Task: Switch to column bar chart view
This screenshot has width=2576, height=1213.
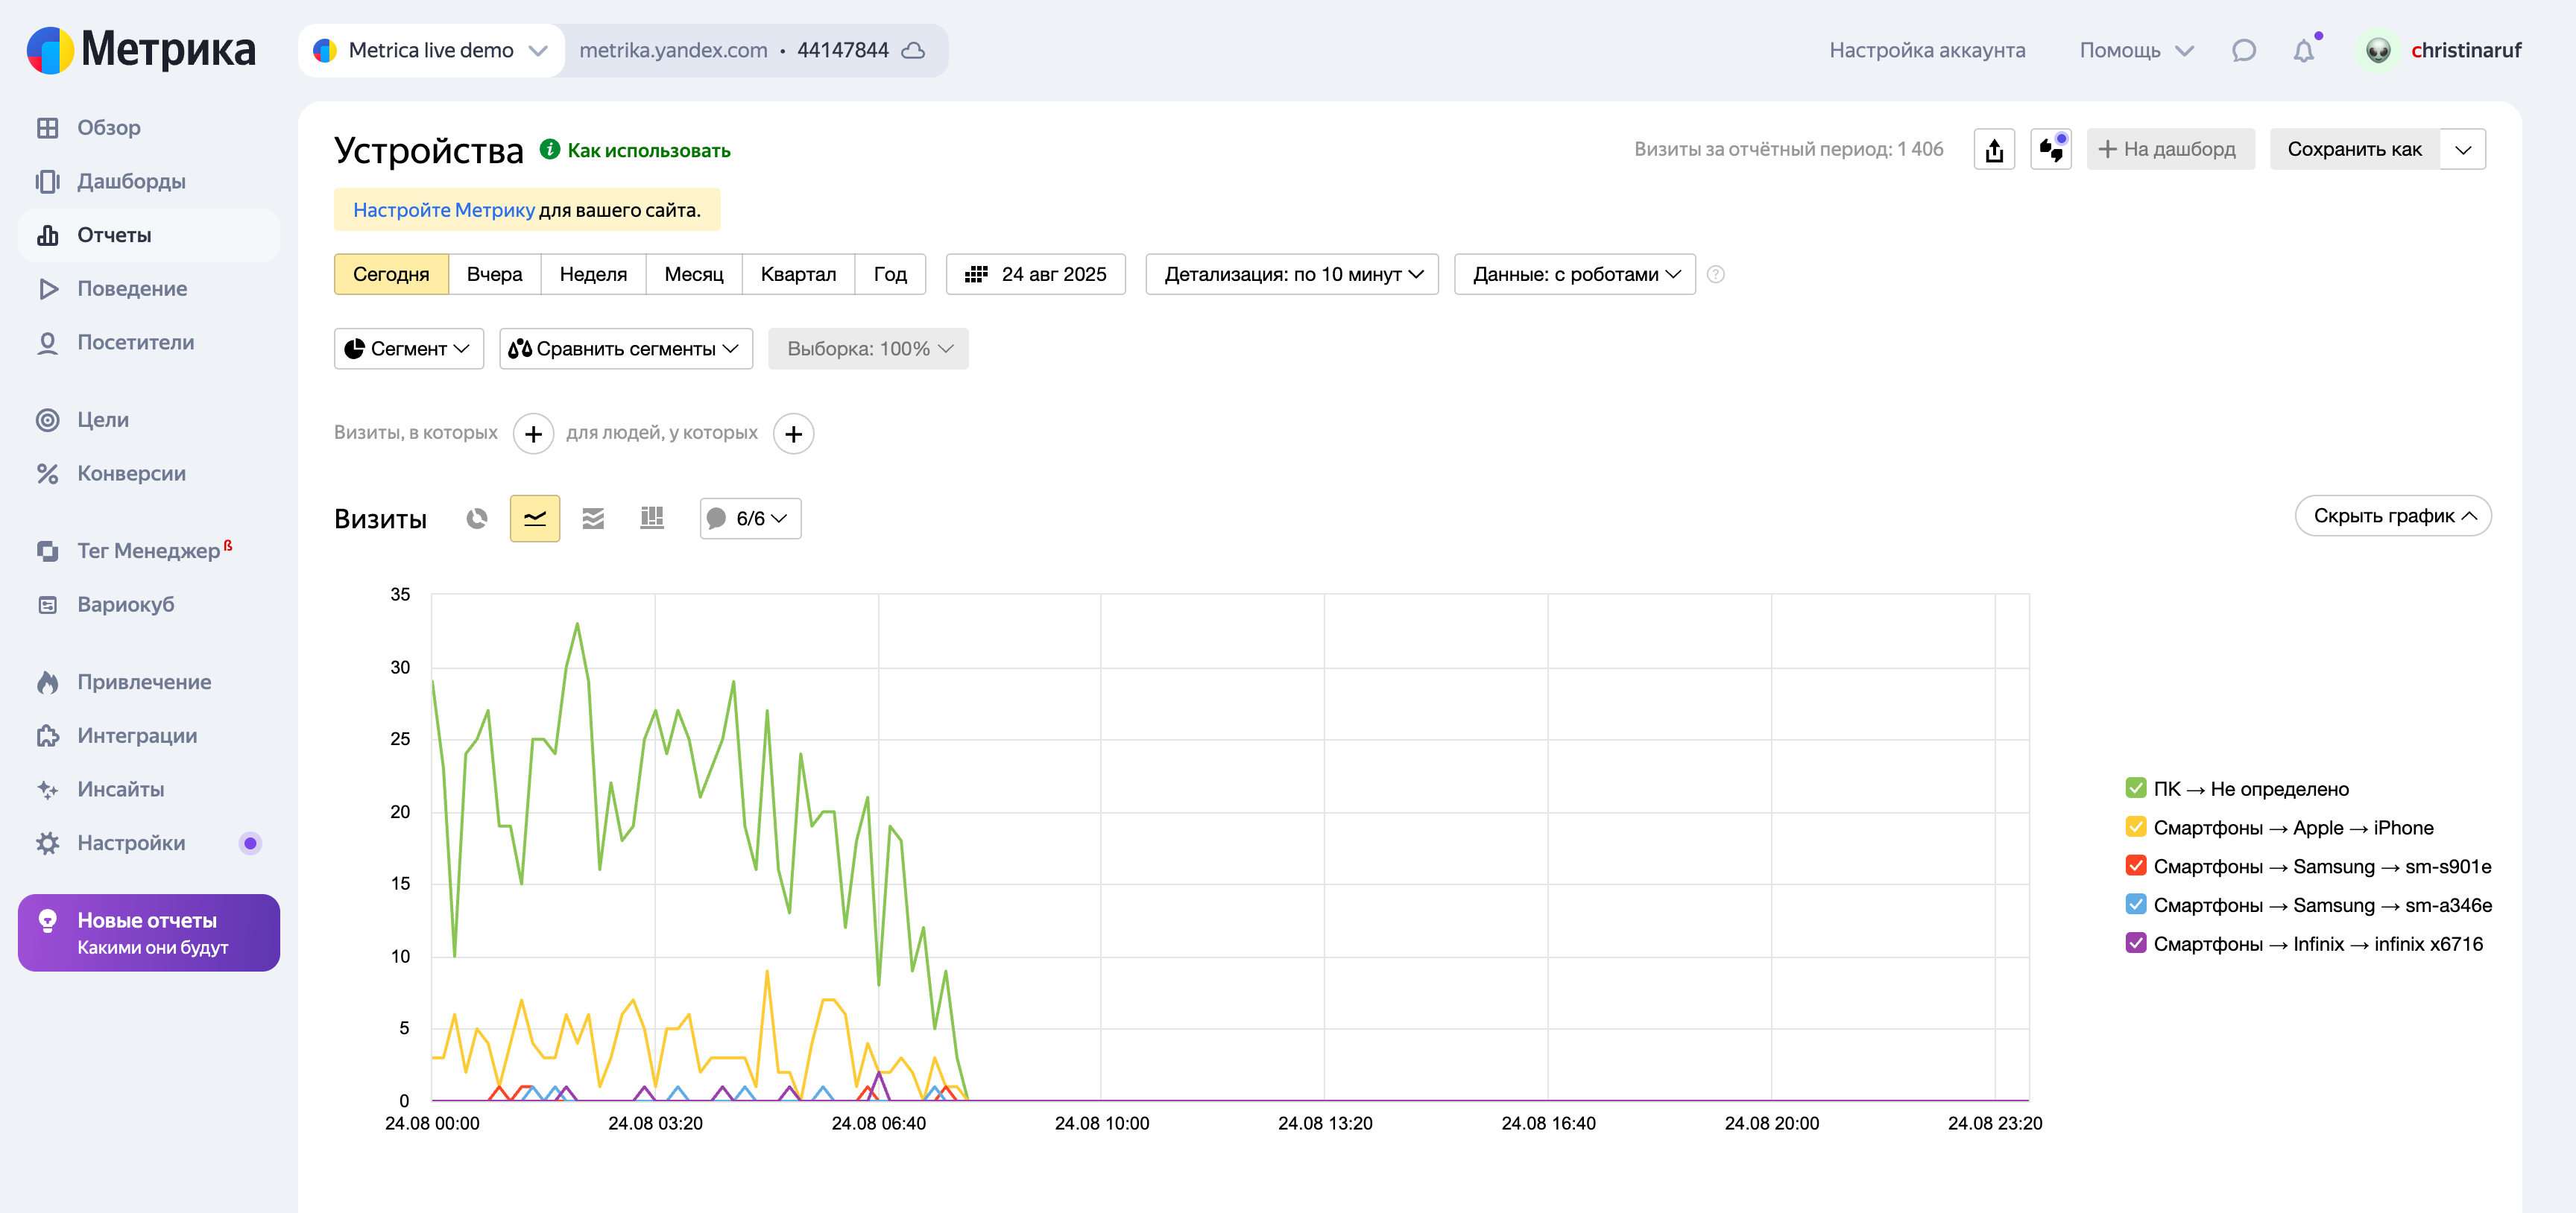Action: coord(652,518)
